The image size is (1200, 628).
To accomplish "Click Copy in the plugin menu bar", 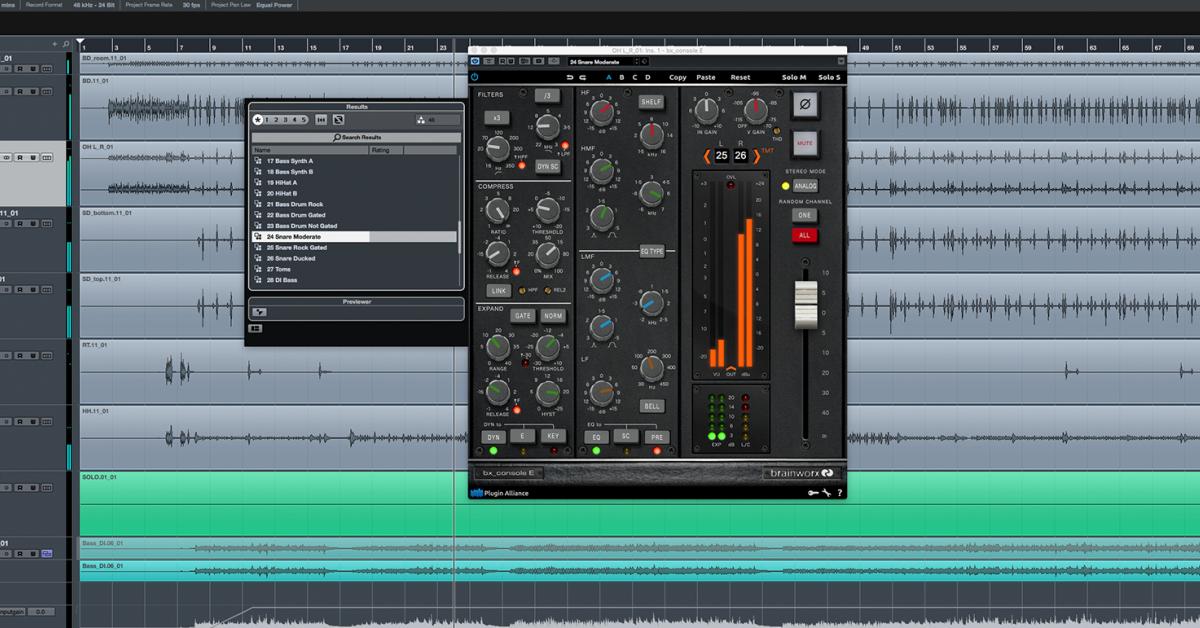I will 677,76.
